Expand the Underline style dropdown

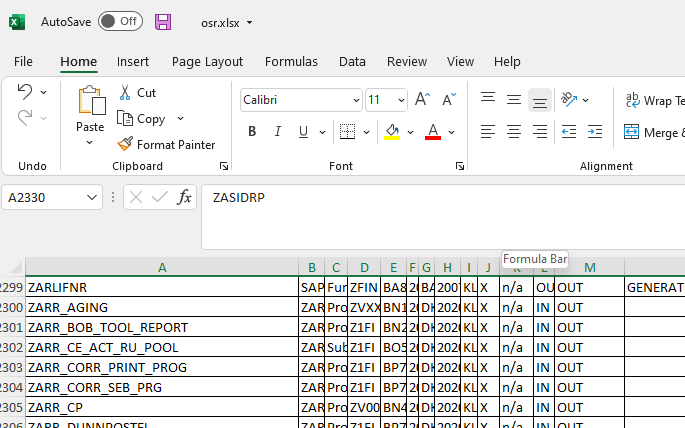[x=322, y=132]
